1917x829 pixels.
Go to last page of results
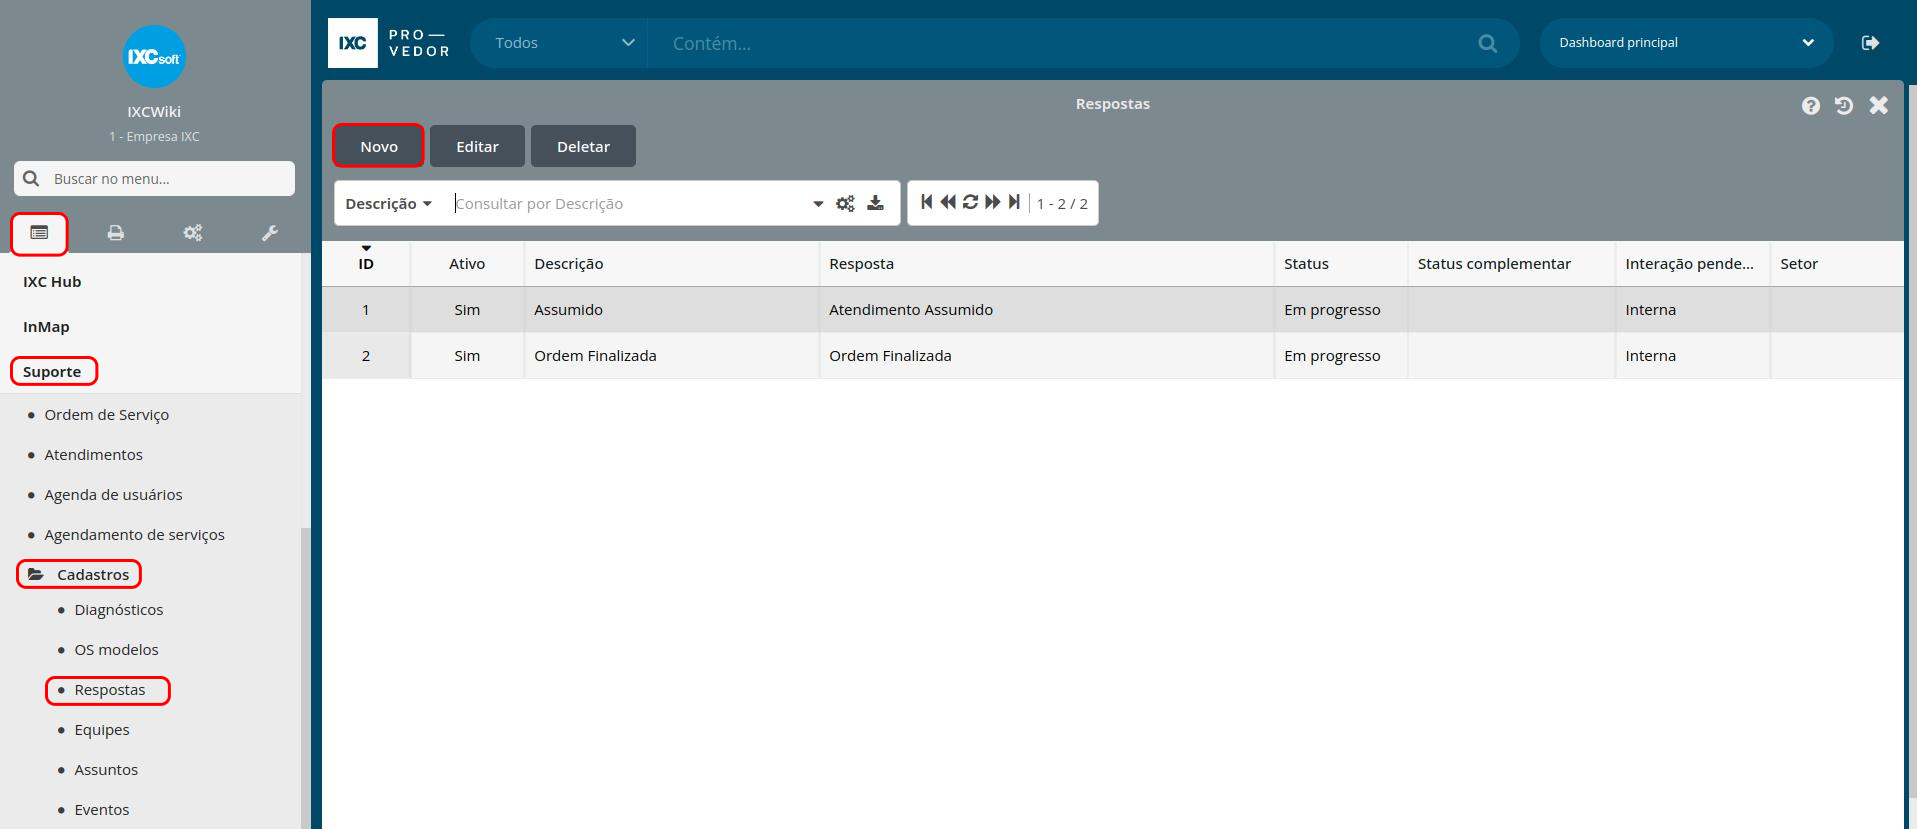coord(1014,202)
